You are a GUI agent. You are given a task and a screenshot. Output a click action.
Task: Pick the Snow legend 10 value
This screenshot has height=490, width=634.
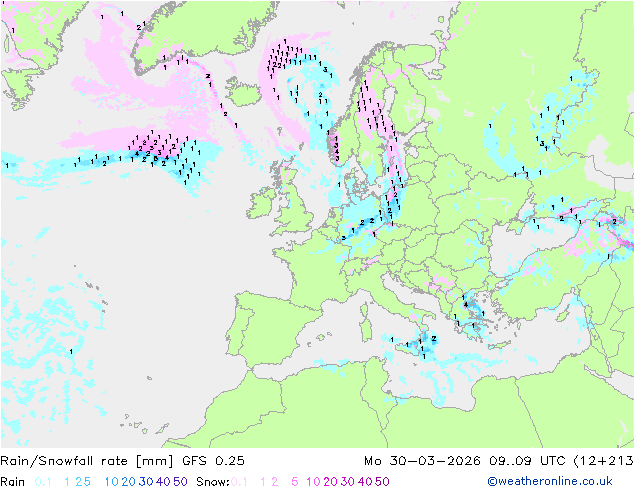click(x=313, y=482)
